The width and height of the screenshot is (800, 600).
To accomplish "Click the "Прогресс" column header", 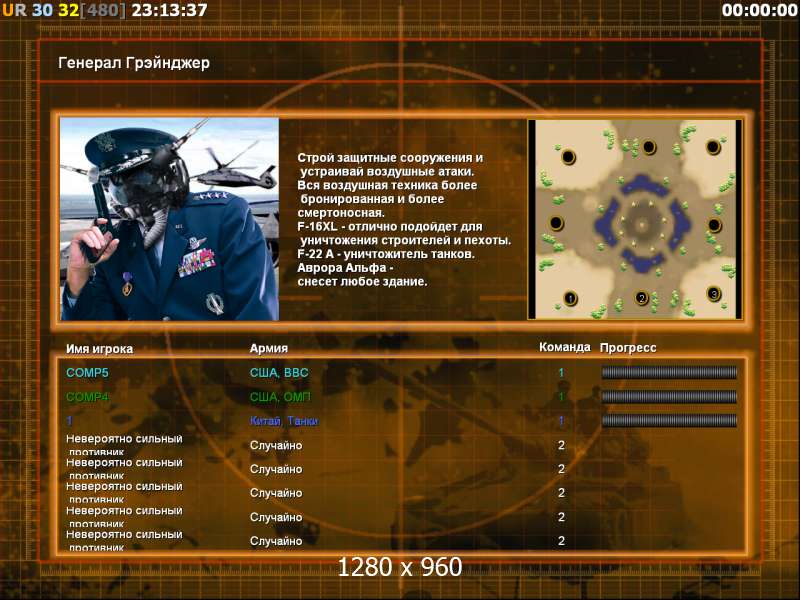I will pos(628,348).
